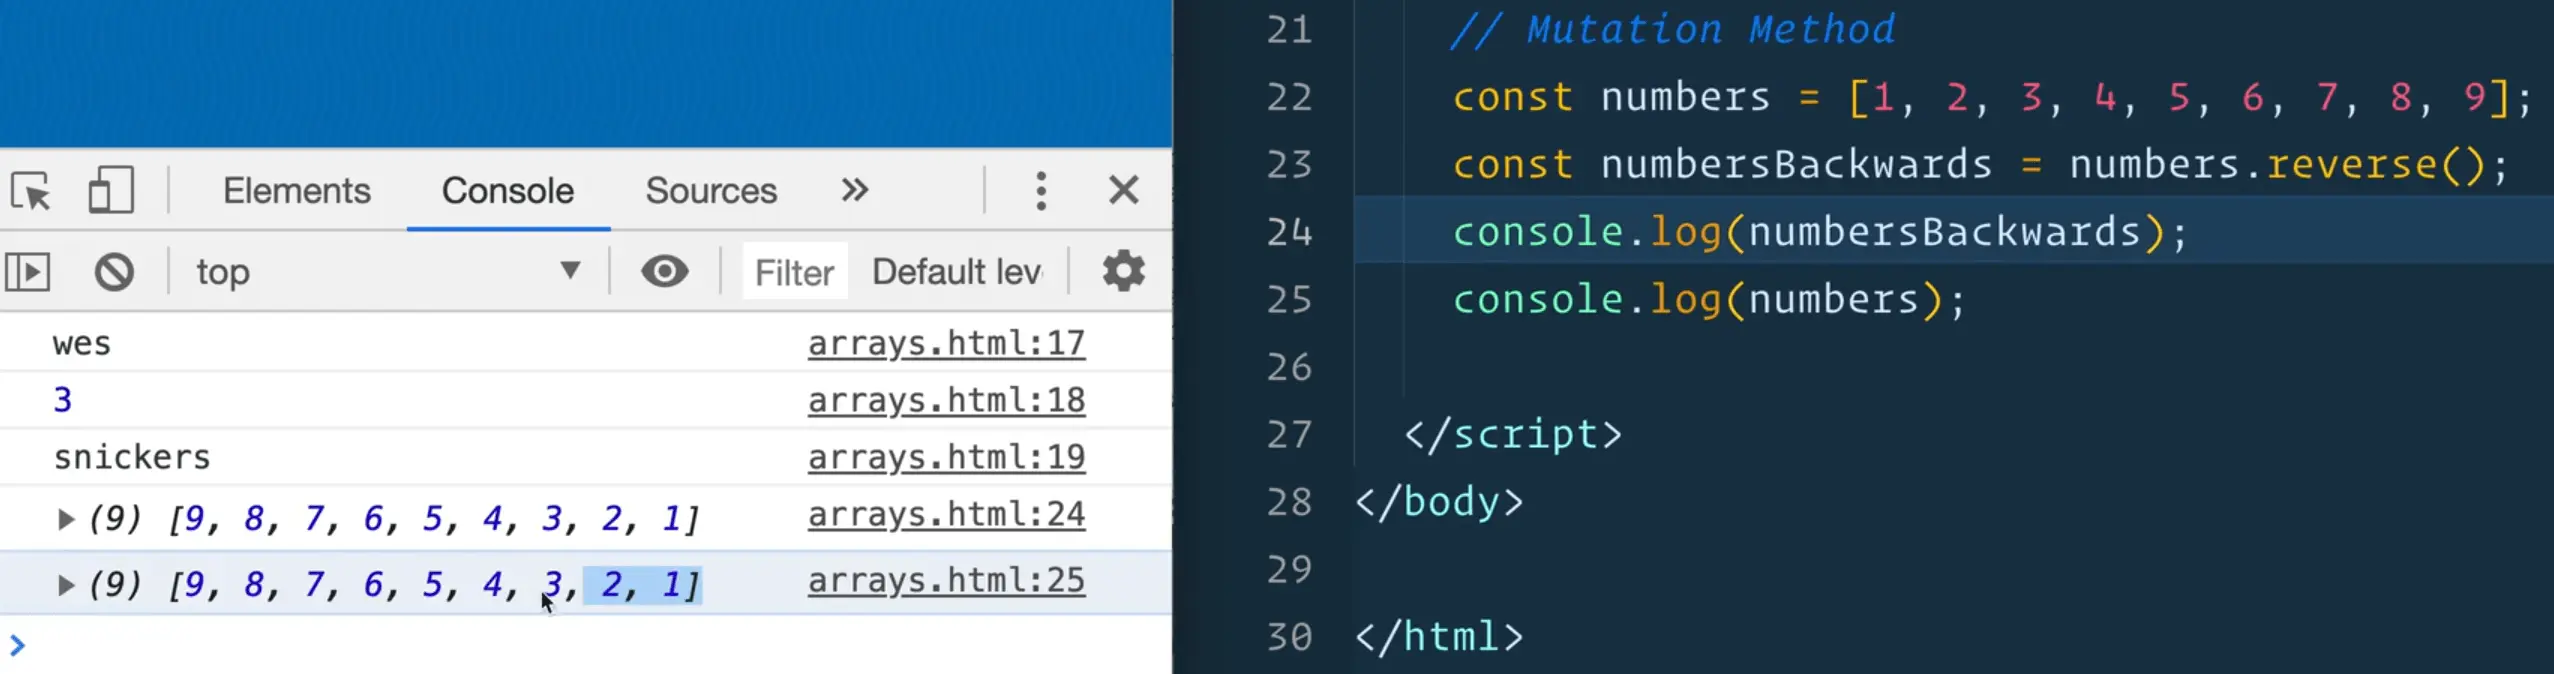2554x674 pixels.
Task: Activate the inspect element picker icon
Action: (x=32, y=190)
